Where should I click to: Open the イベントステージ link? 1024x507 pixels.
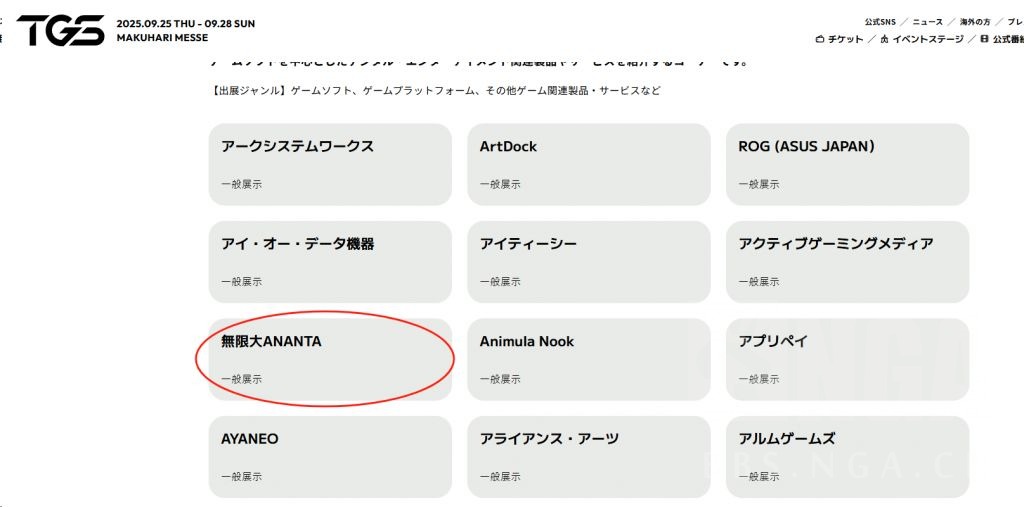[x=928, y=39]
